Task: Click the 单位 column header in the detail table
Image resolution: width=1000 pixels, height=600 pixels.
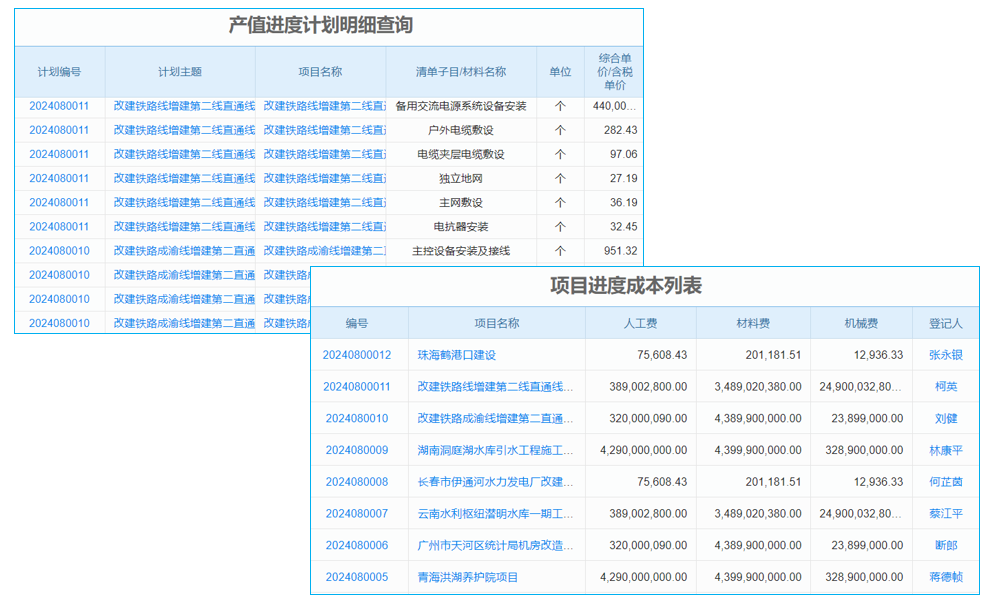Action: pyautogui.click(x=560, y=71)
